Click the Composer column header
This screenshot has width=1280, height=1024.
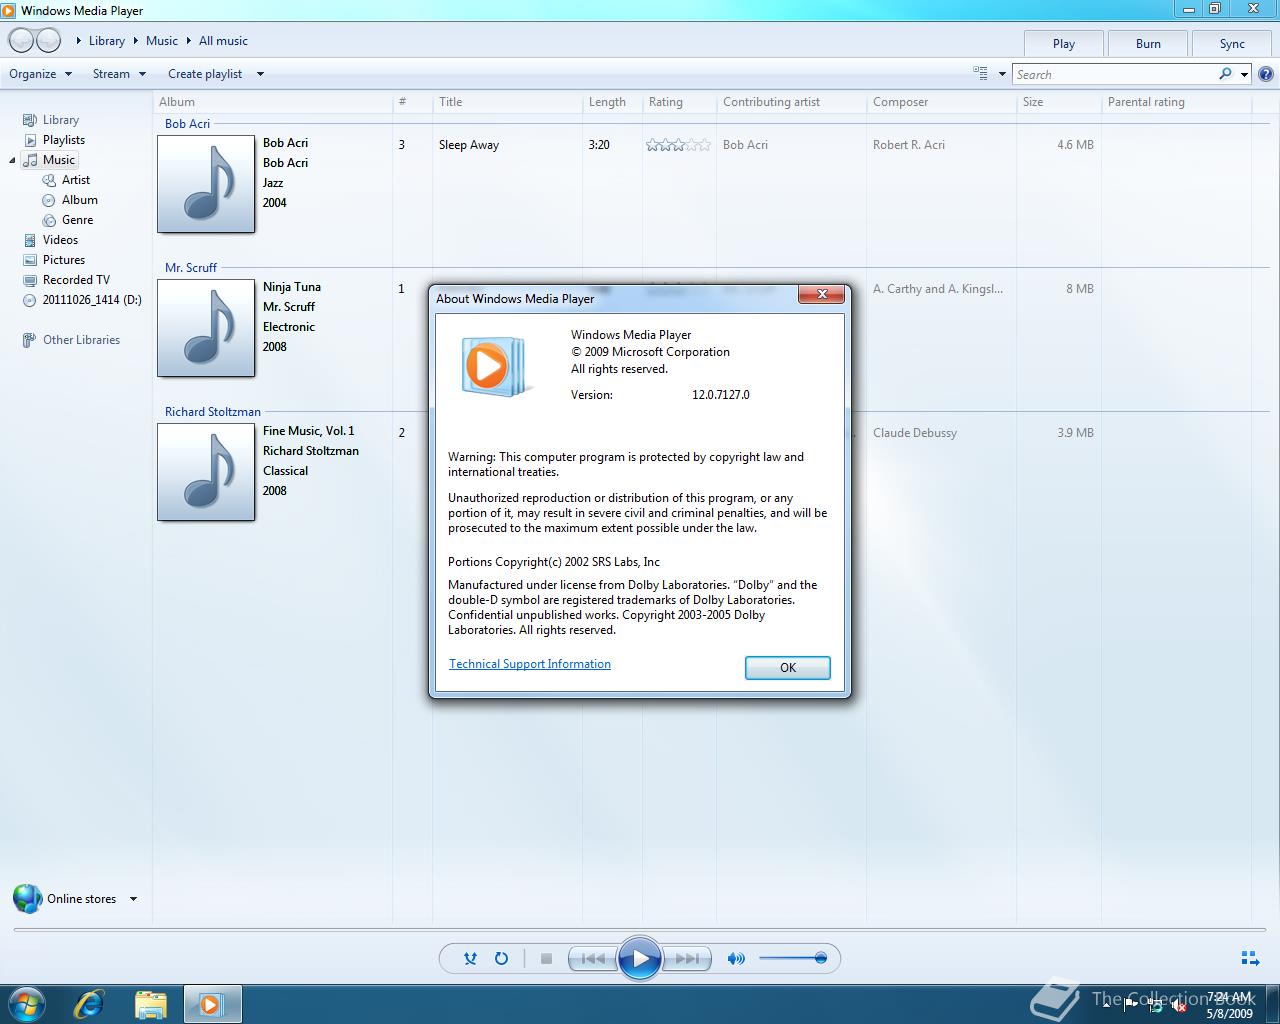tap(900, 102)
